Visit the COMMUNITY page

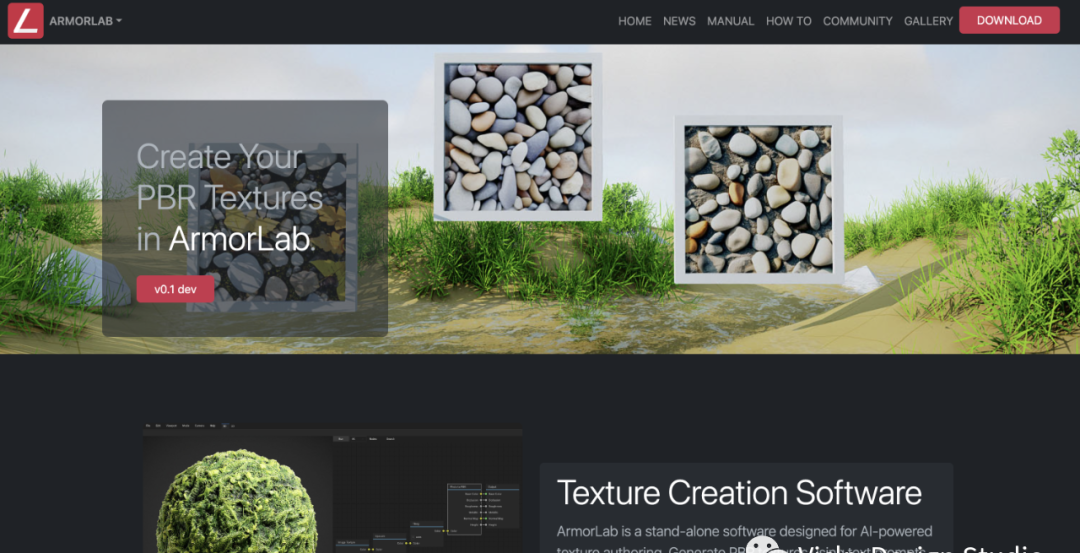(x=858, y=21)
